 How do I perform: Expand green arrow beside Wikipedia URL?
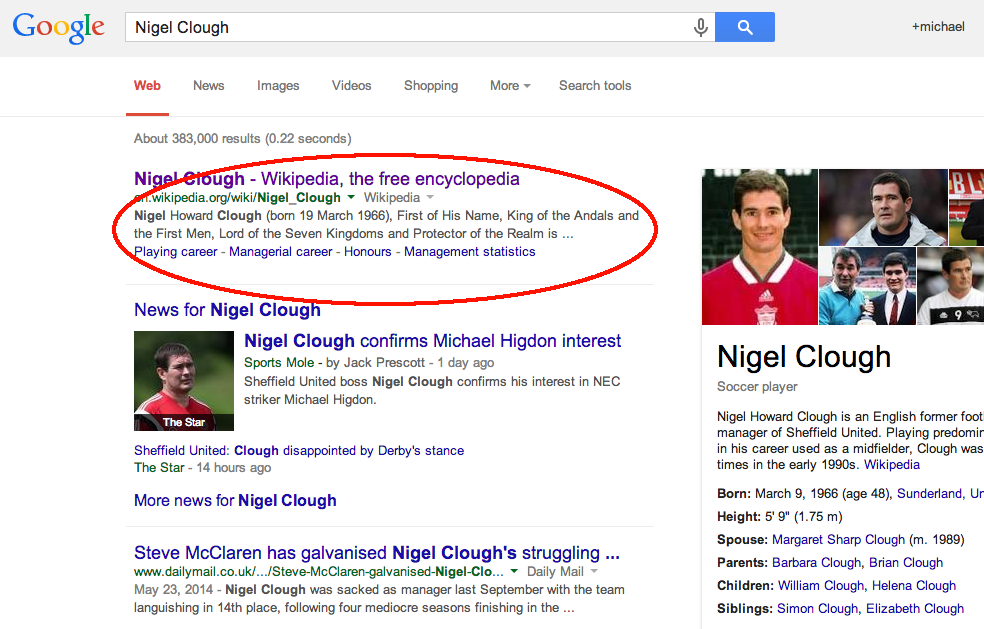[x=351, y=198]
